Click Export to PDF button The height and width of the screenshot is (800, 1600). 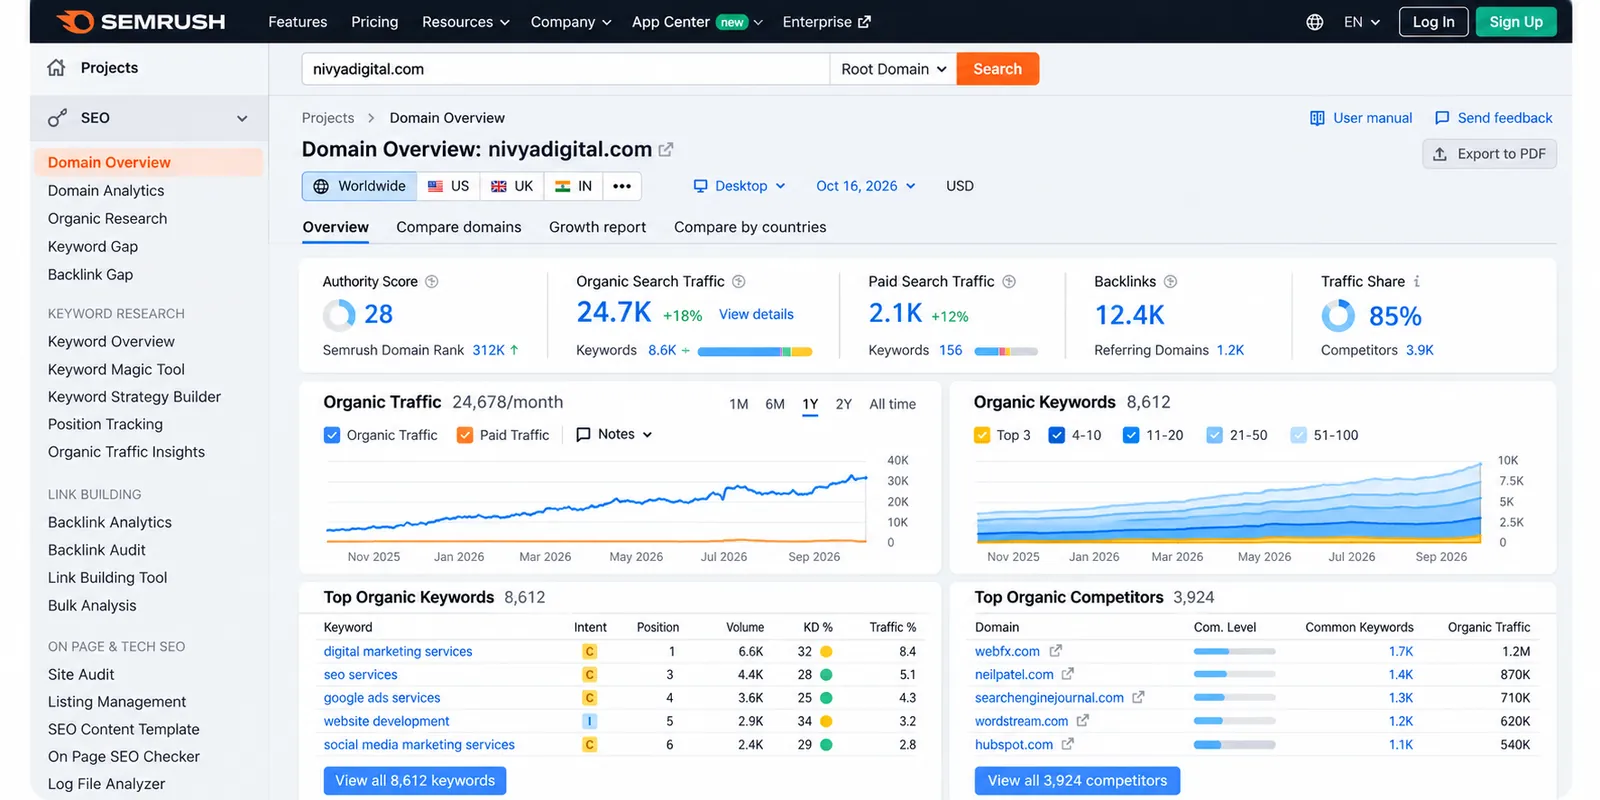pyautogui.click(x=1489, y=154)
